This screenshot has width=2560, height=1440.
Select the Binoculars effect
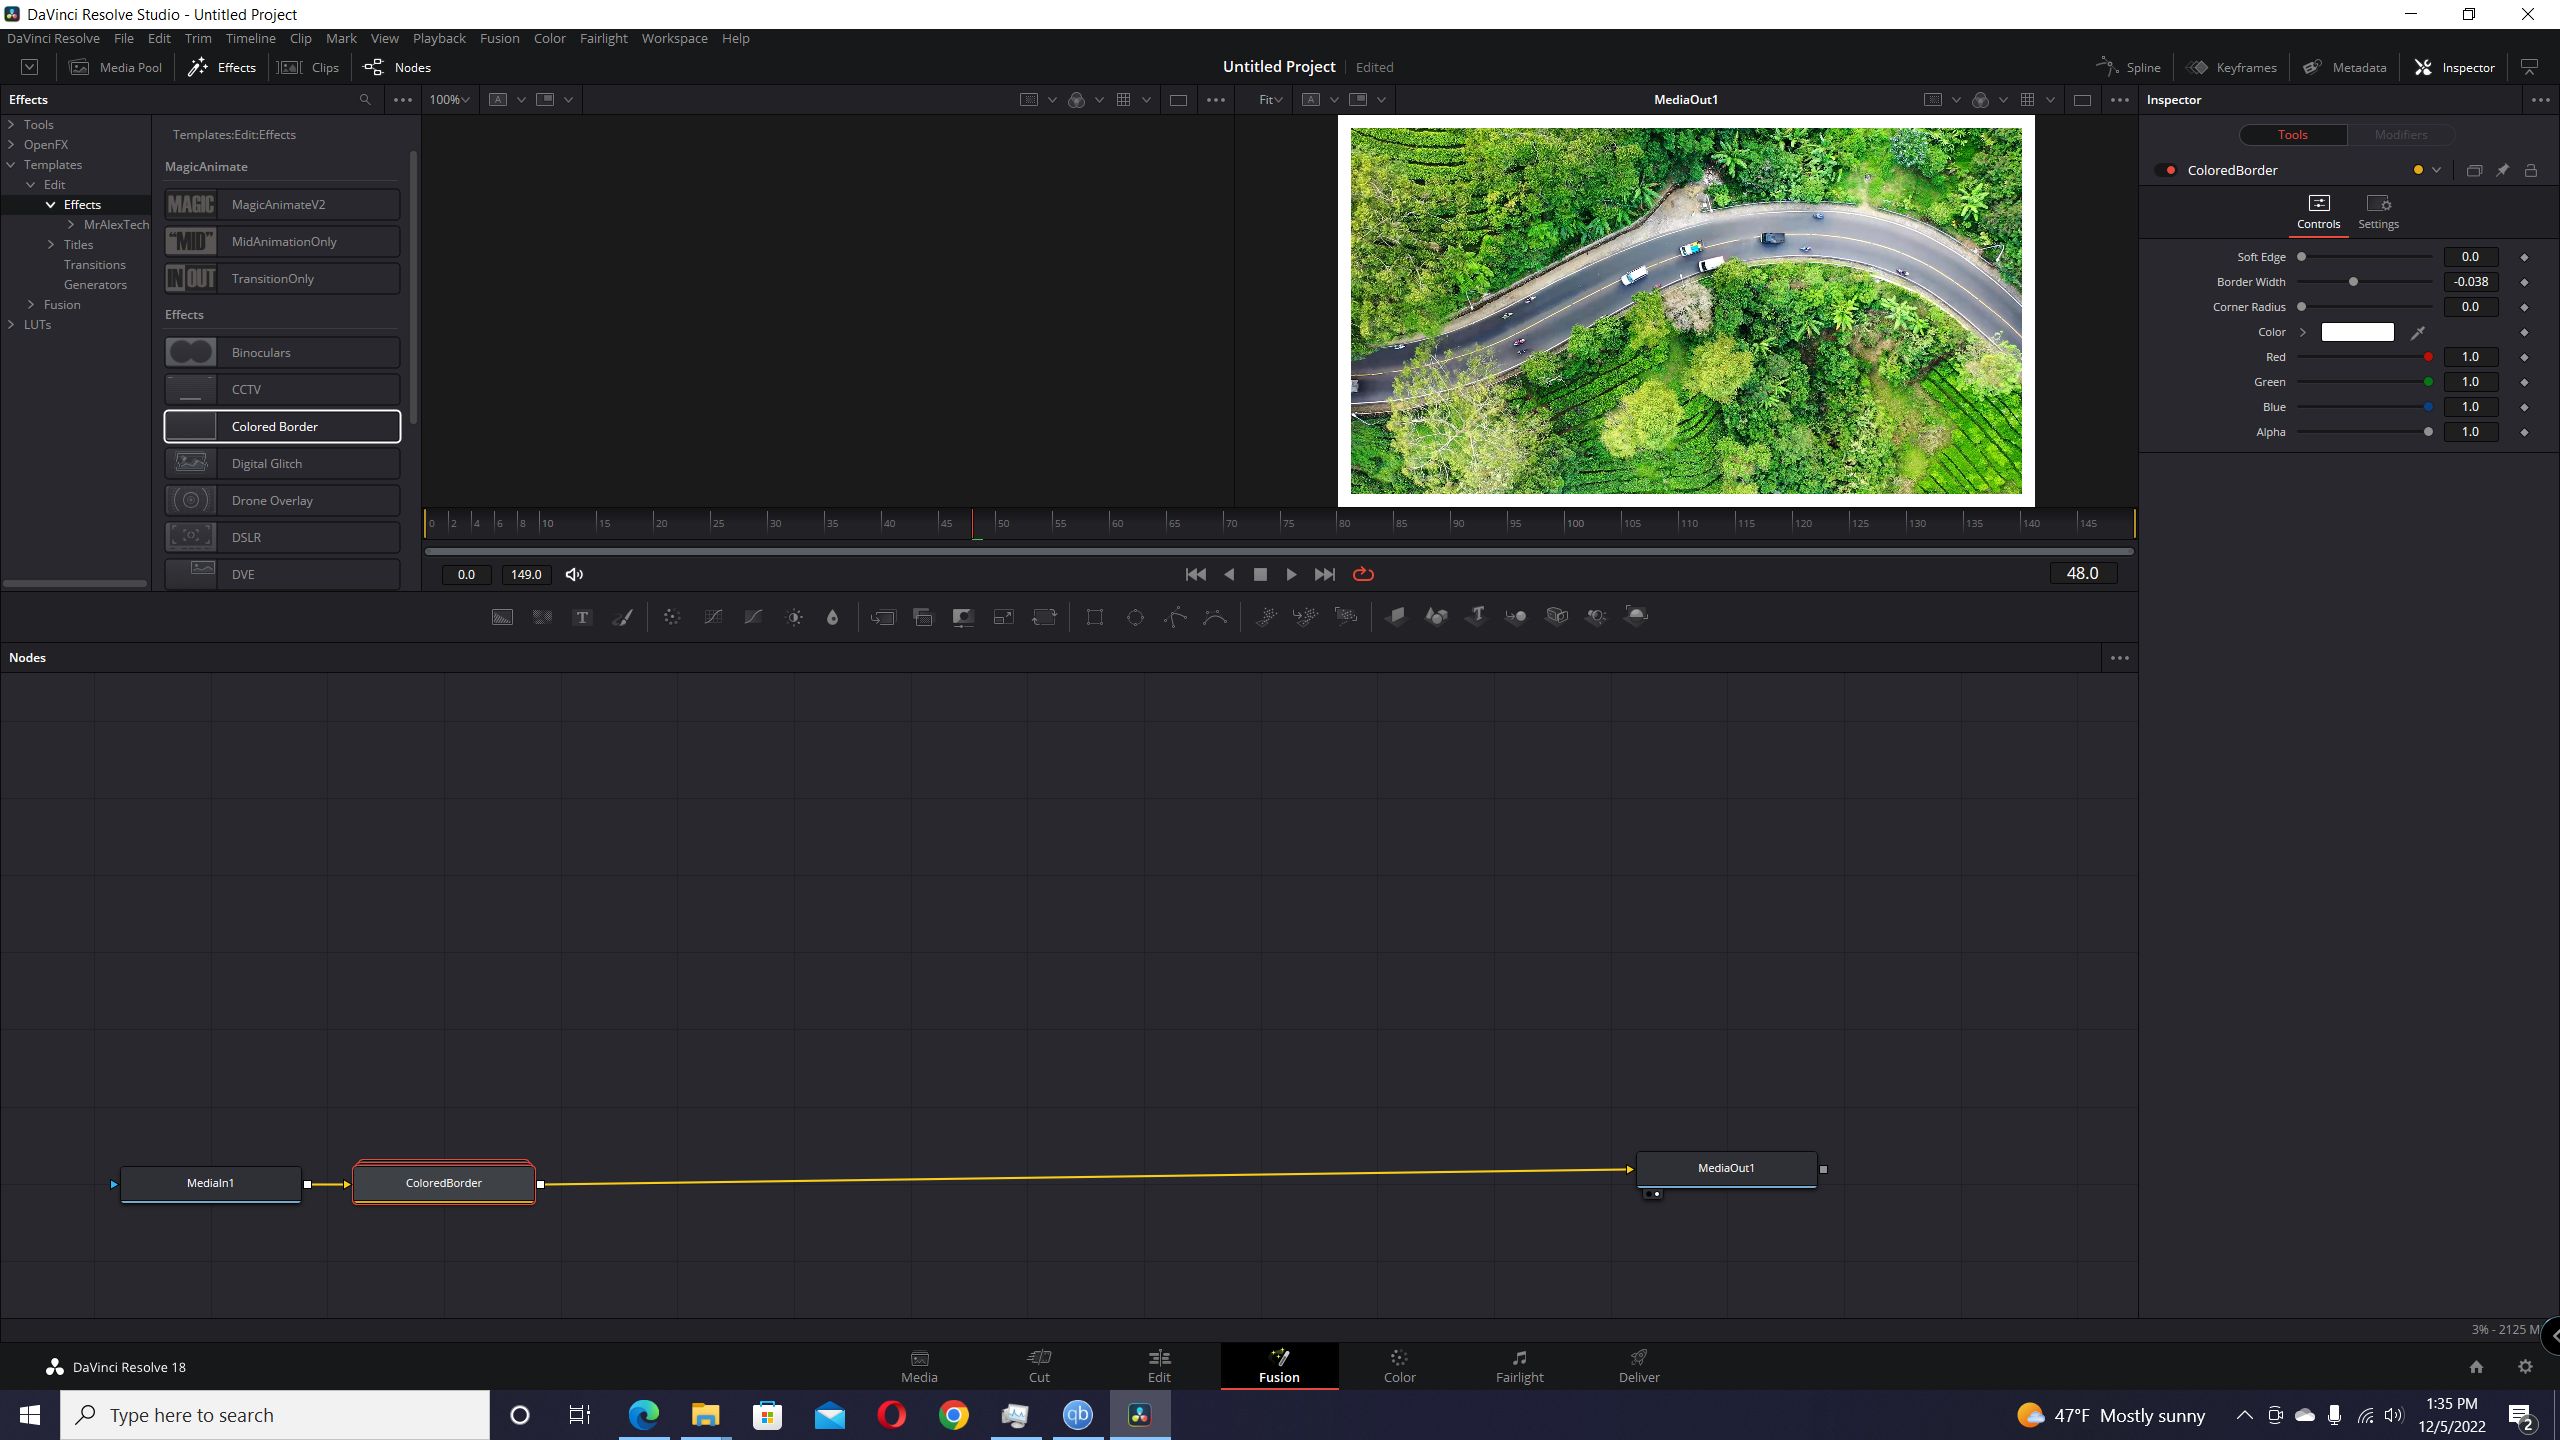(x=282, y=353)
